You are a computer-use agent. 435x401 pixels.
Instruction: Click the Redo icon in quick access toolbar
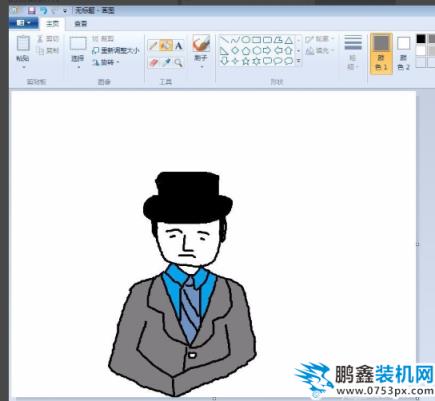[x=54, y=11]
